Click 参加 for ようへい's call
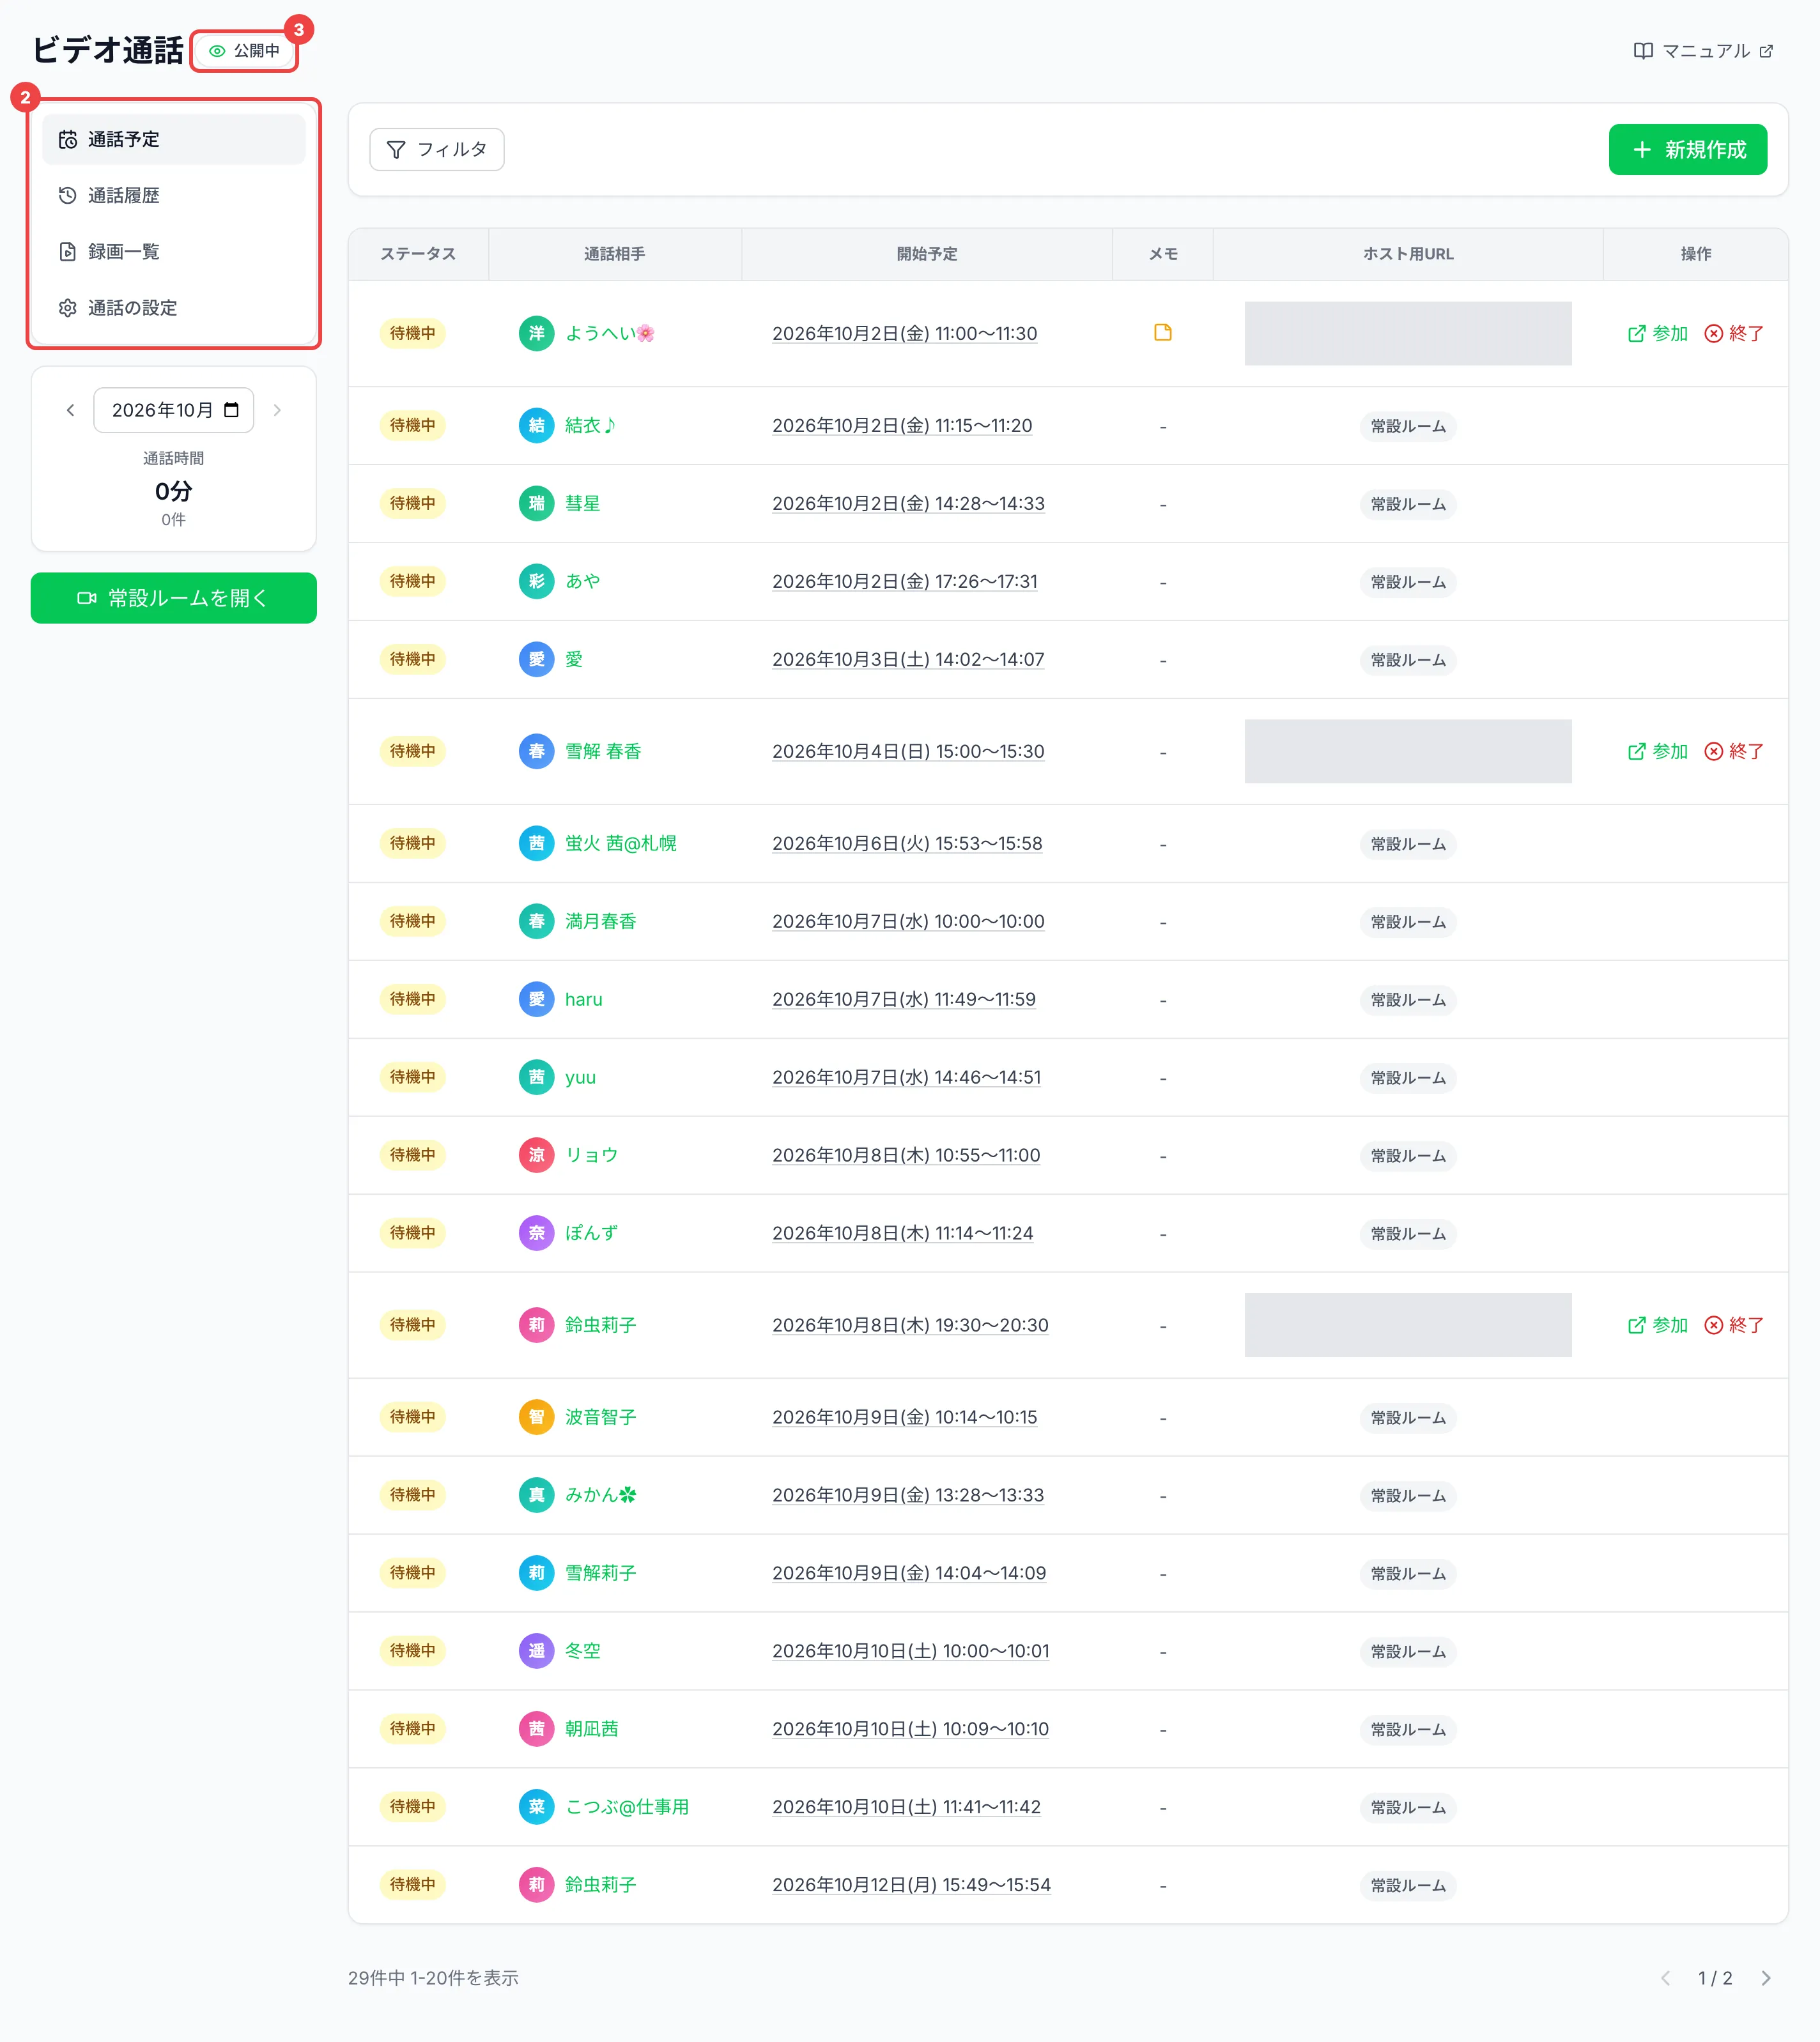 1658,333
